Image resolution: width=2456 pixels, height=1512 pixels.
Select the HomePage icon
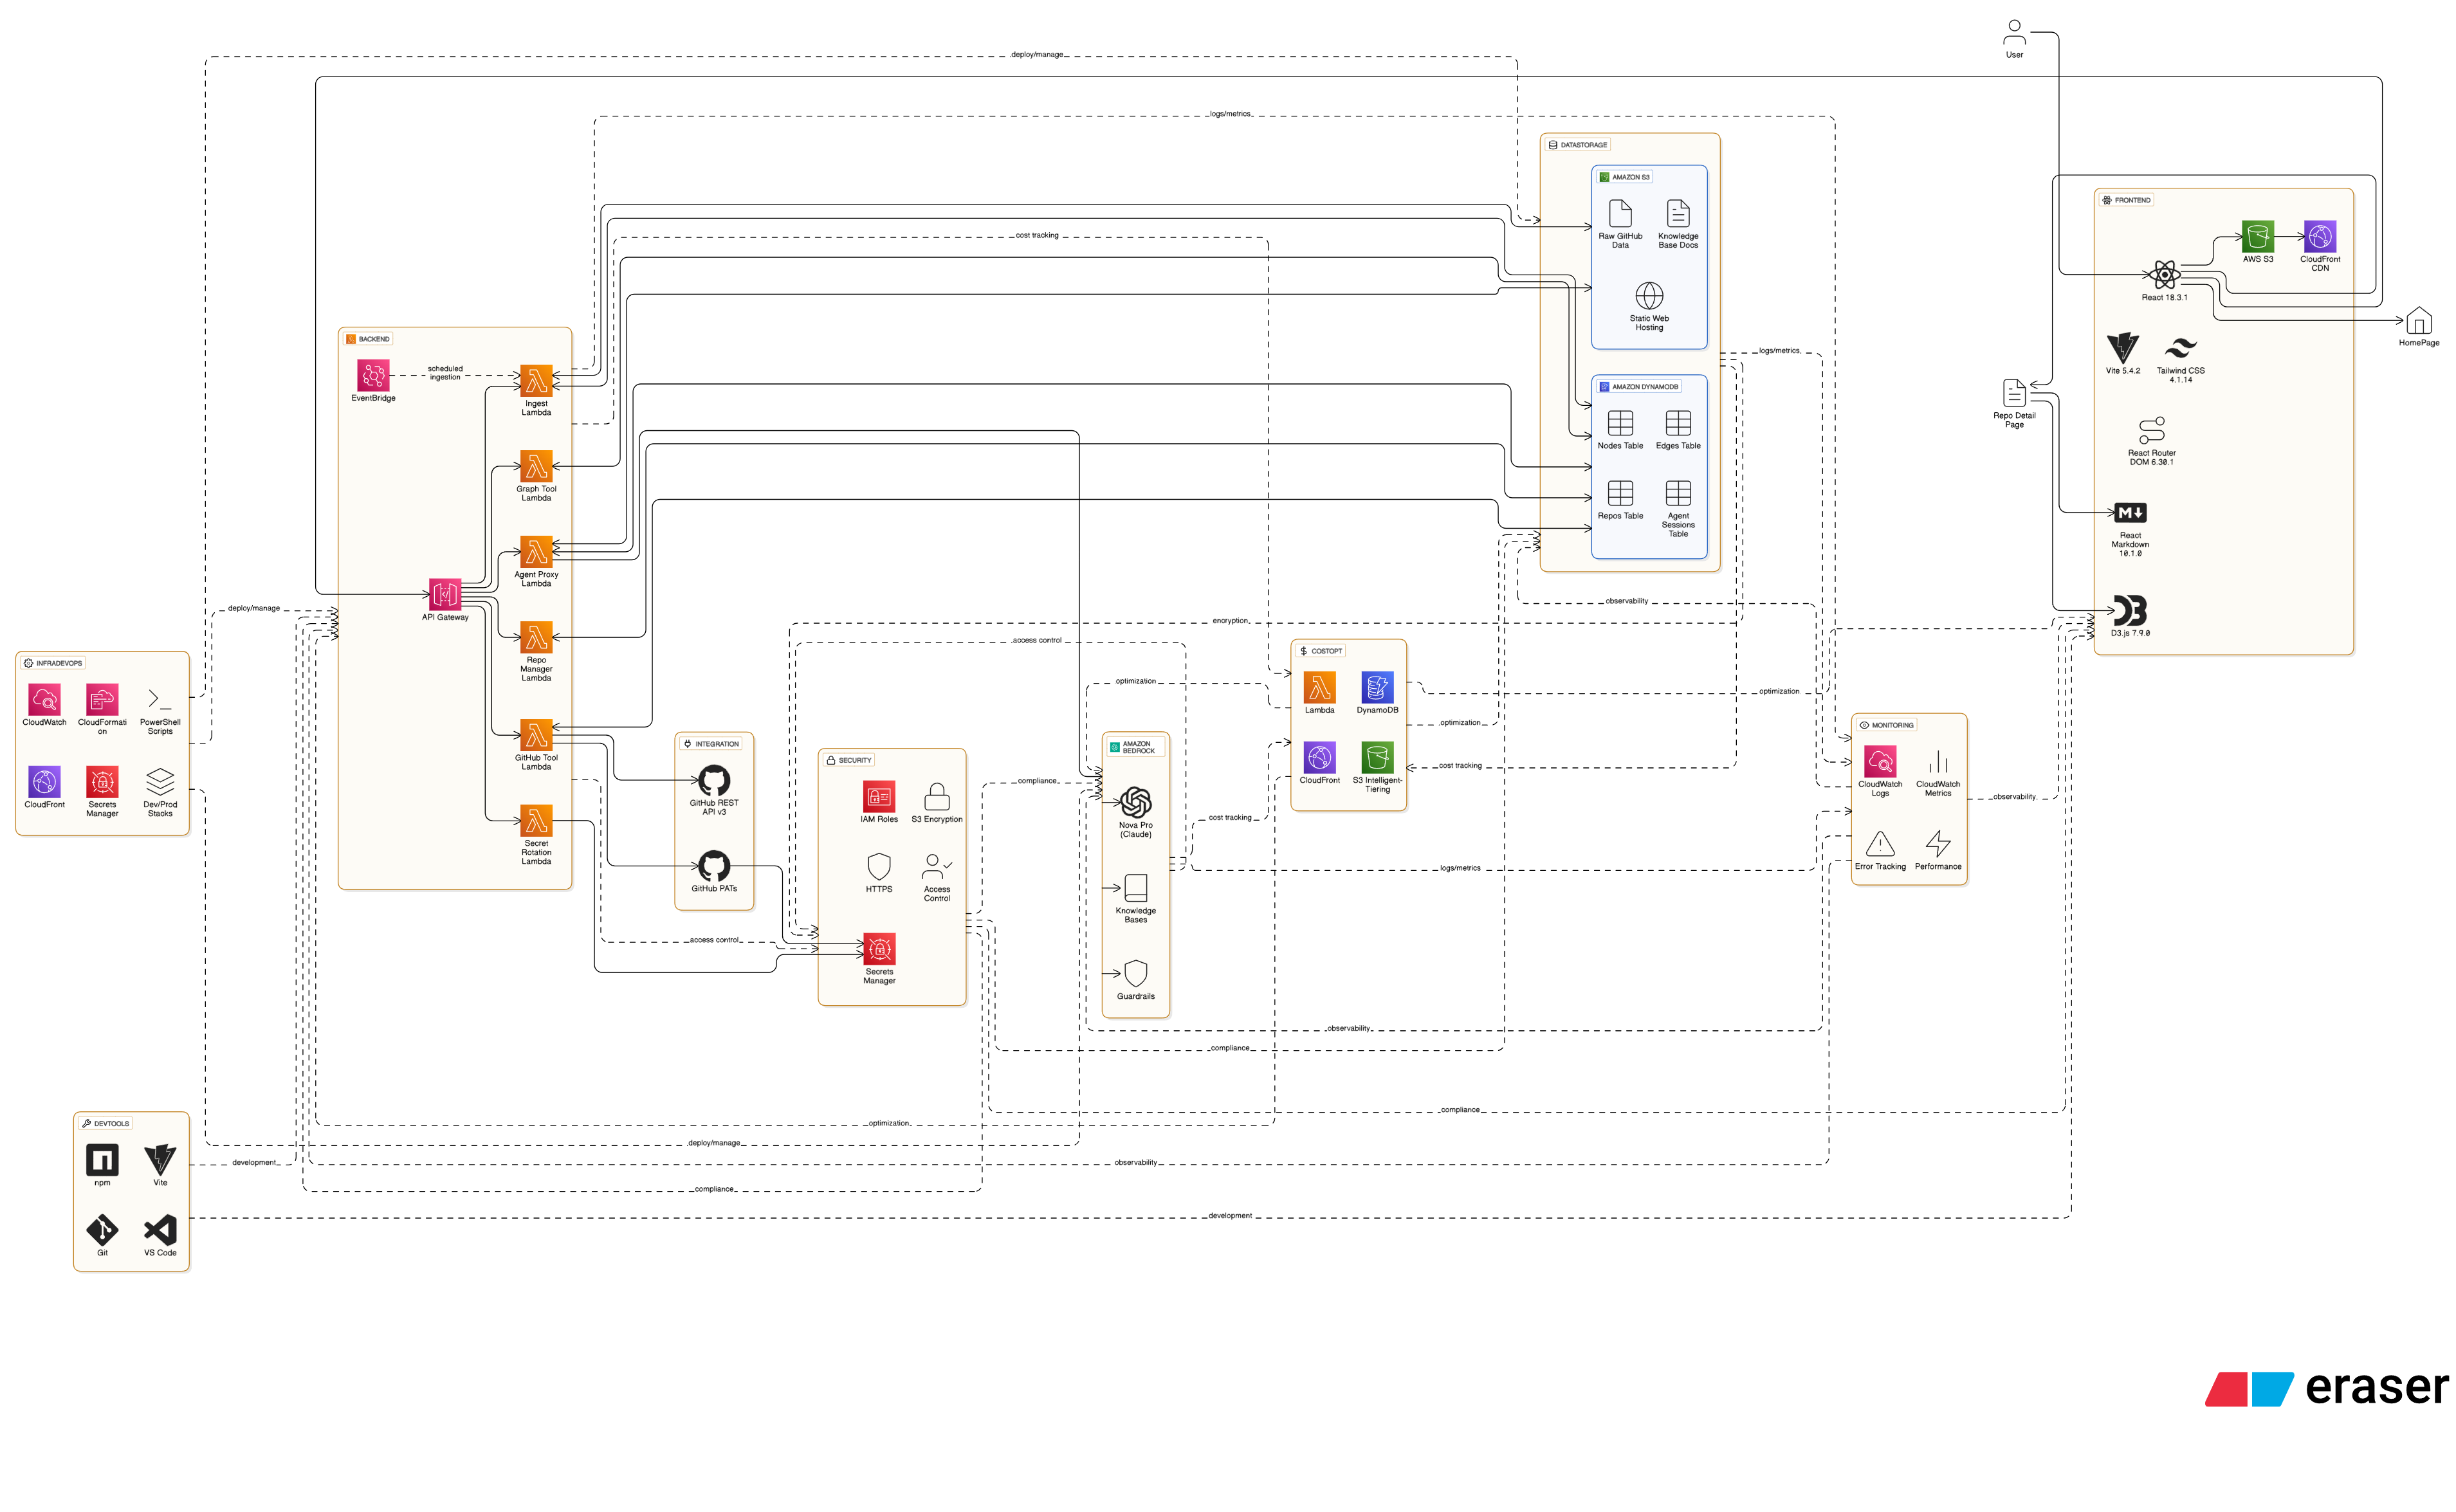(2418, 321)
